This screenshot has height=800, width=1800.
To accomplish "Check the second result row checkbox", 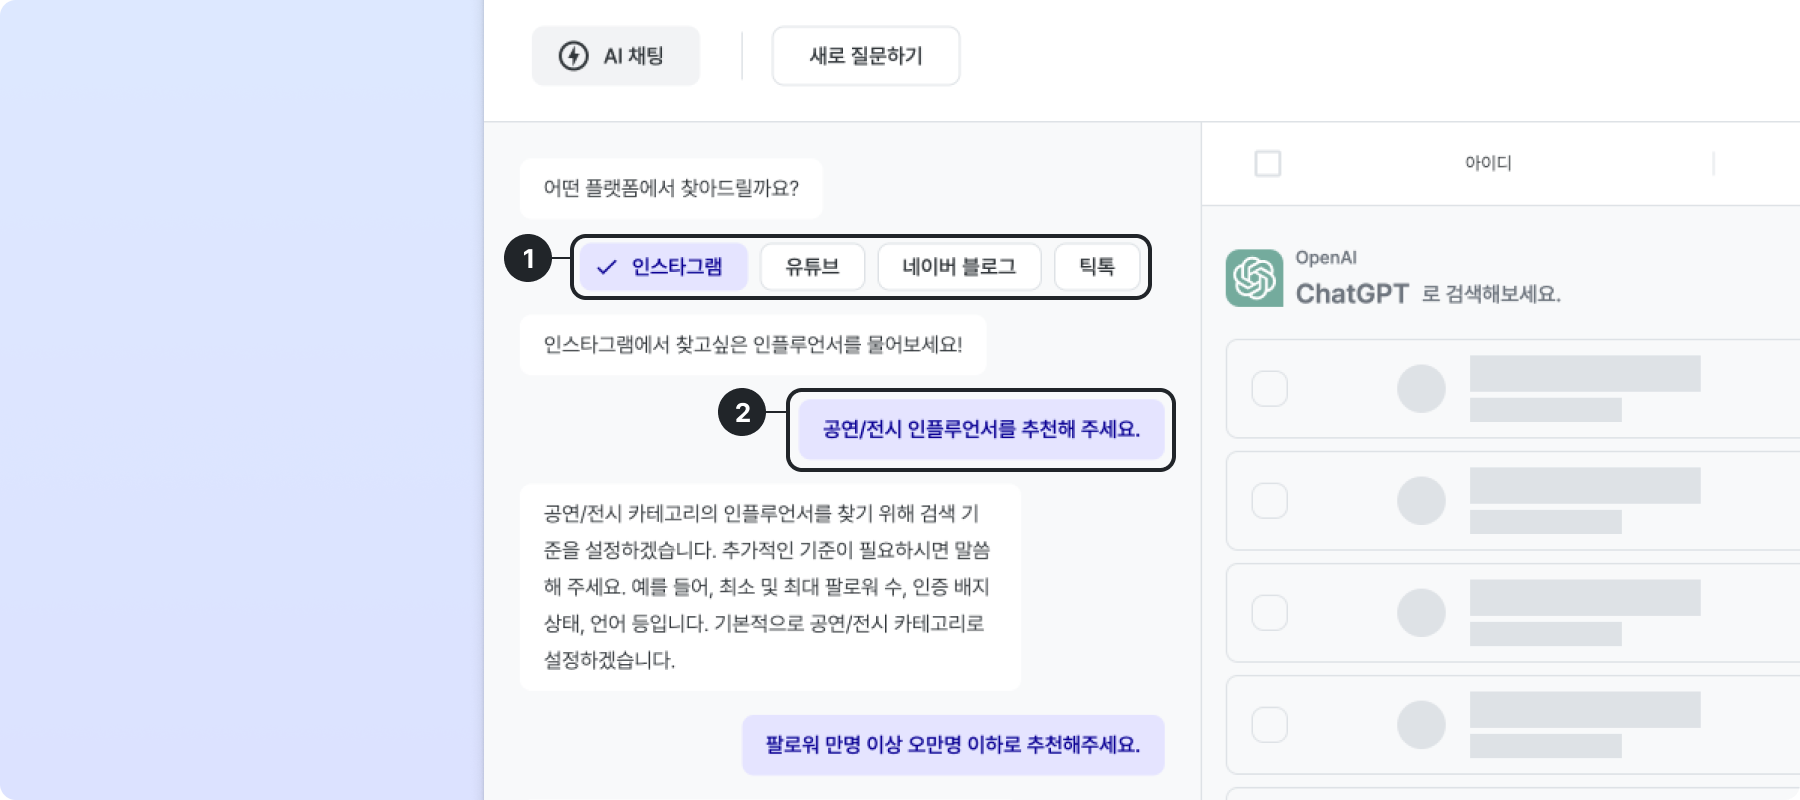I will (x=1269, y=501).
